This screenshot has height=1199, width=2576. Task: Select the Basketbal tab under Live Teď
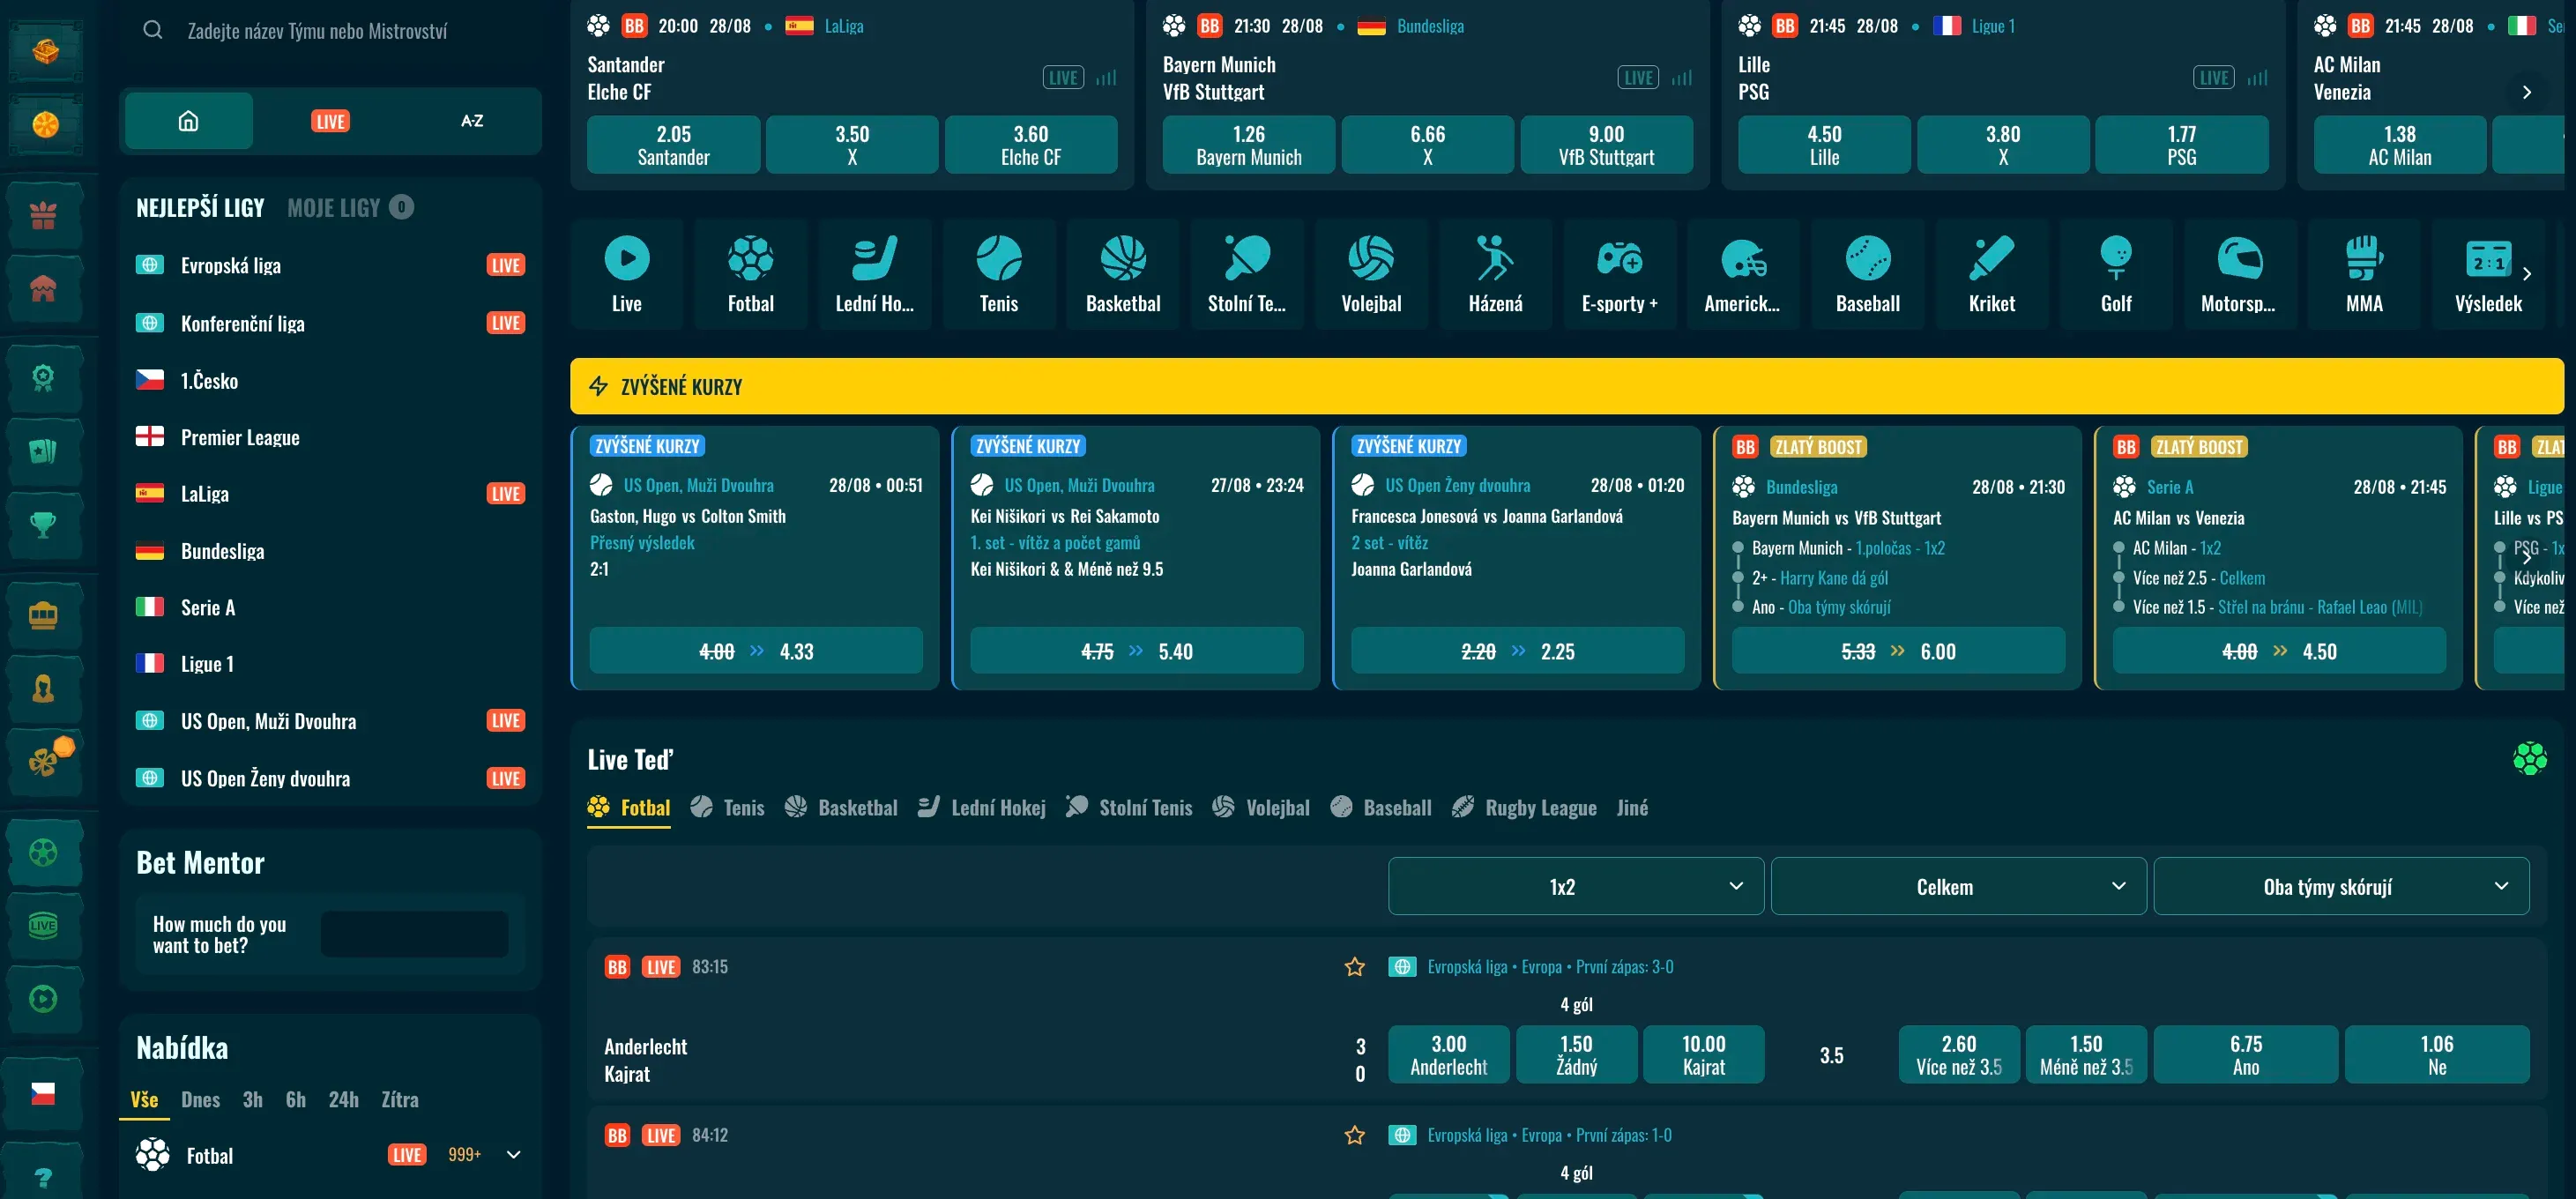(x=841, y=807)
